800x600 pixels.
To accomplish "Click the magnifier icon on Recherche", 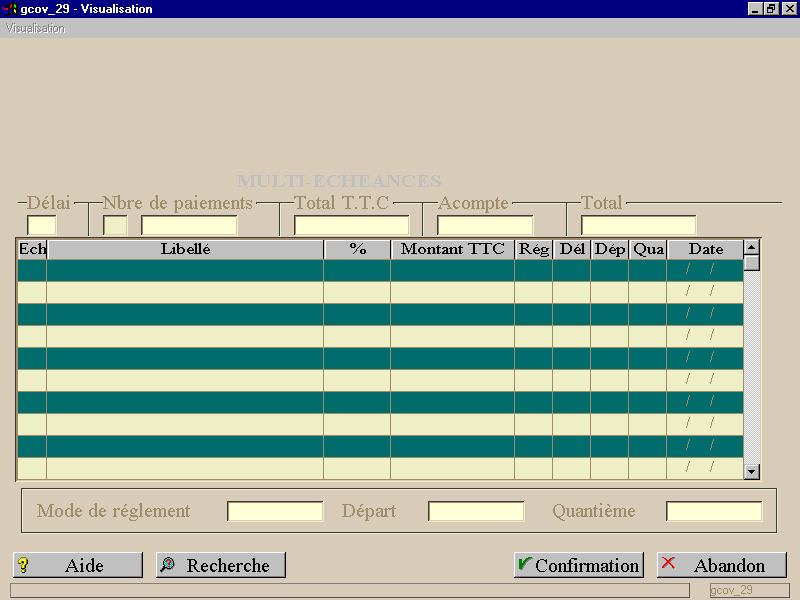I will click(x=167, y=564).
